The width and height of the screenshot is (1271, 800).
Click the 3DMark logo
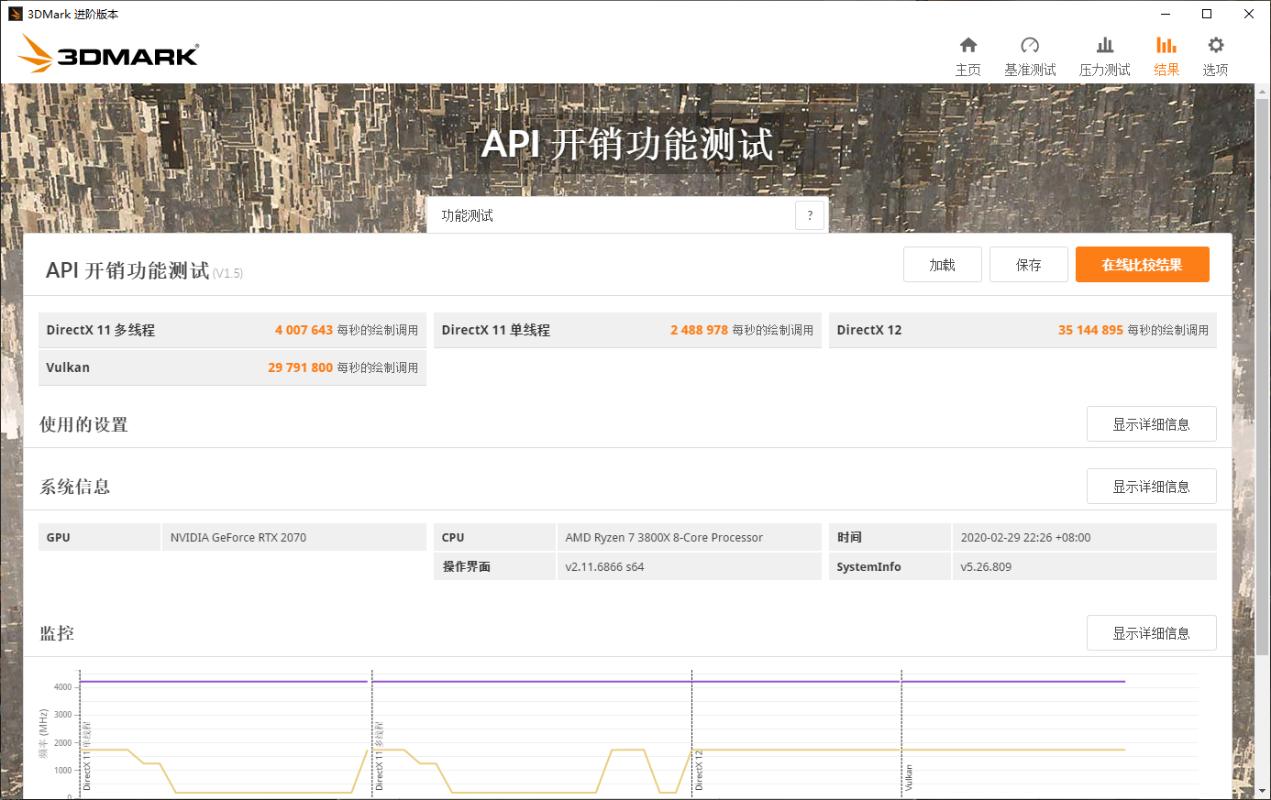pyautogui.click(x=106, y=55)
